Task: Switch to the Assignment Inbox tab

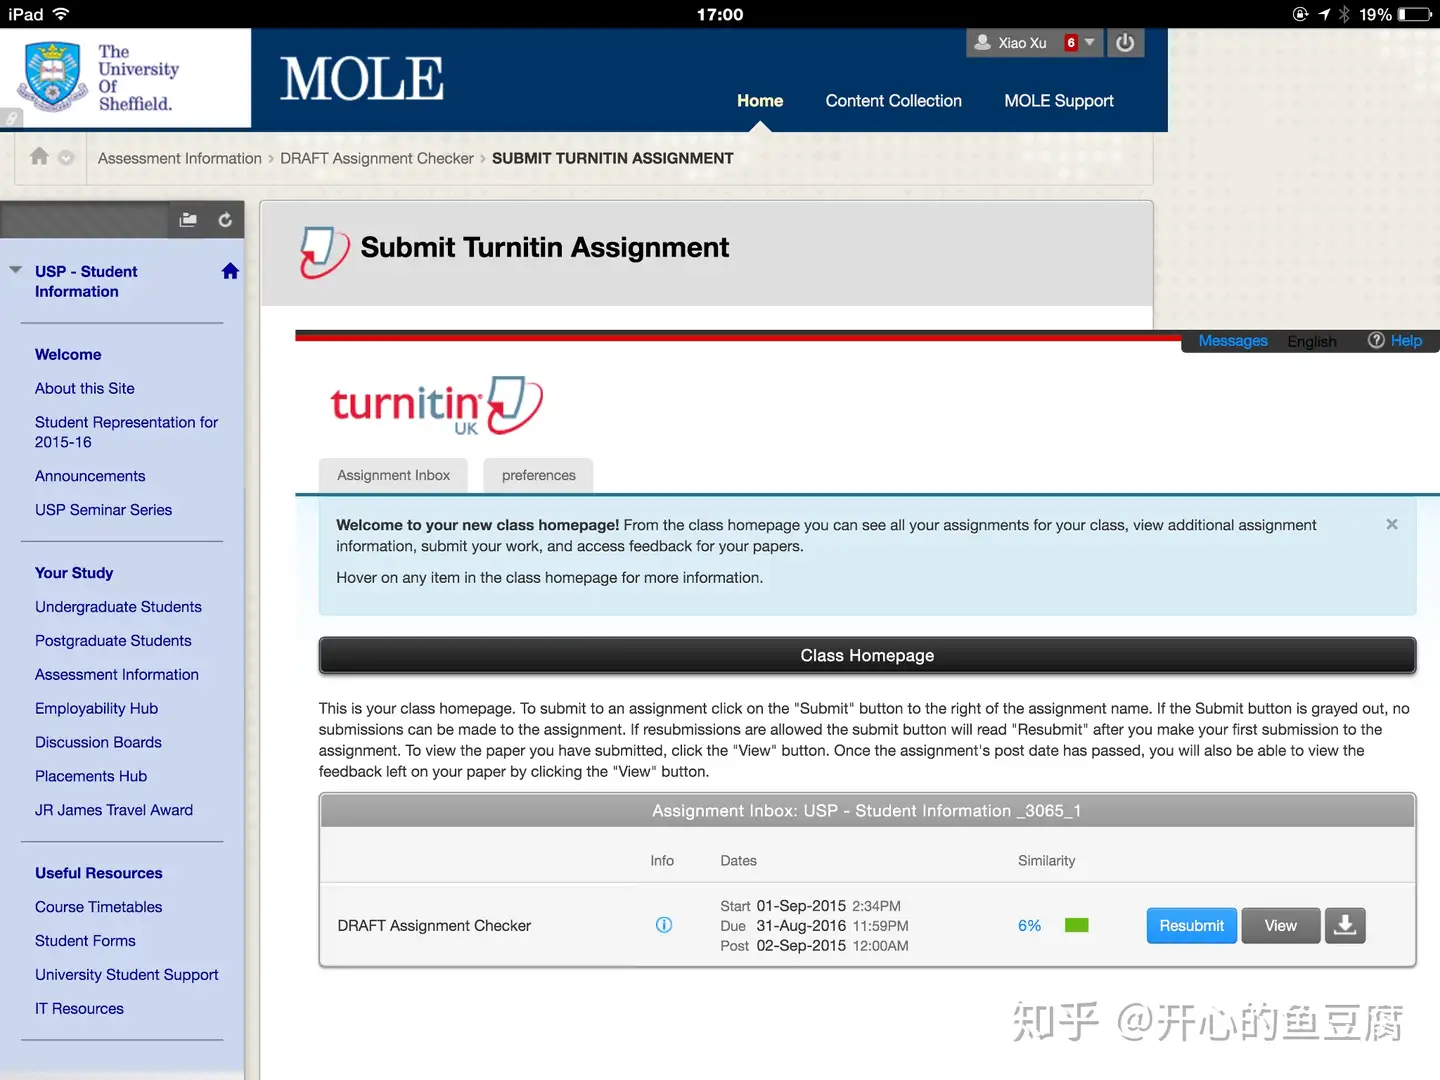Action: click(x=394, y=476)
